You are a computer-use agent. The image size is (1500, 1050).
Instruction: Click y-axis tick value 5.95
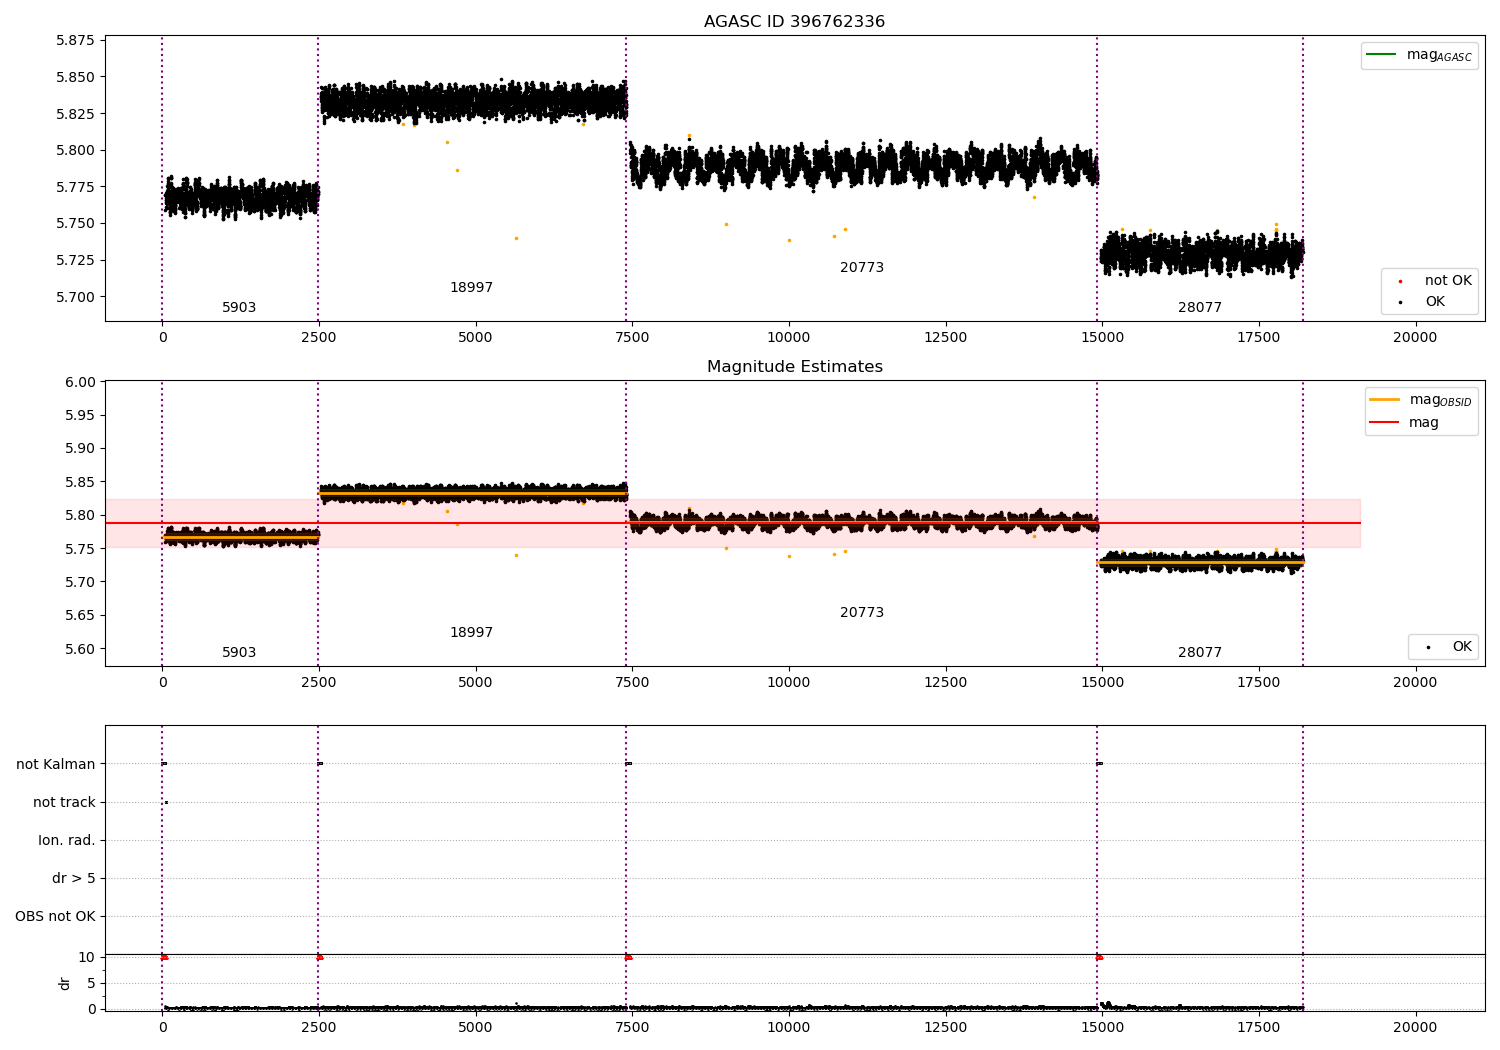click(79, 415)
